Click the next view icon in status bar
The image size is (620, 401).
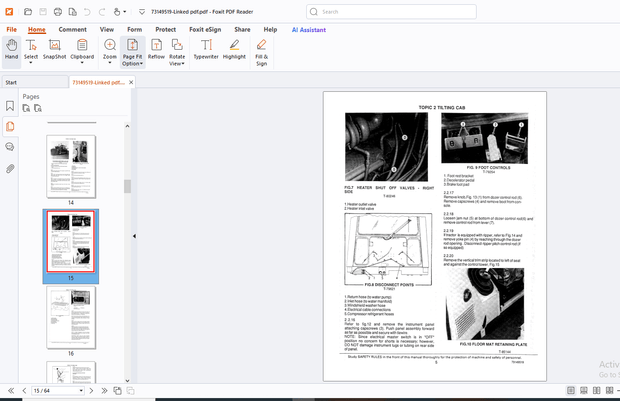tap(130, 391)
